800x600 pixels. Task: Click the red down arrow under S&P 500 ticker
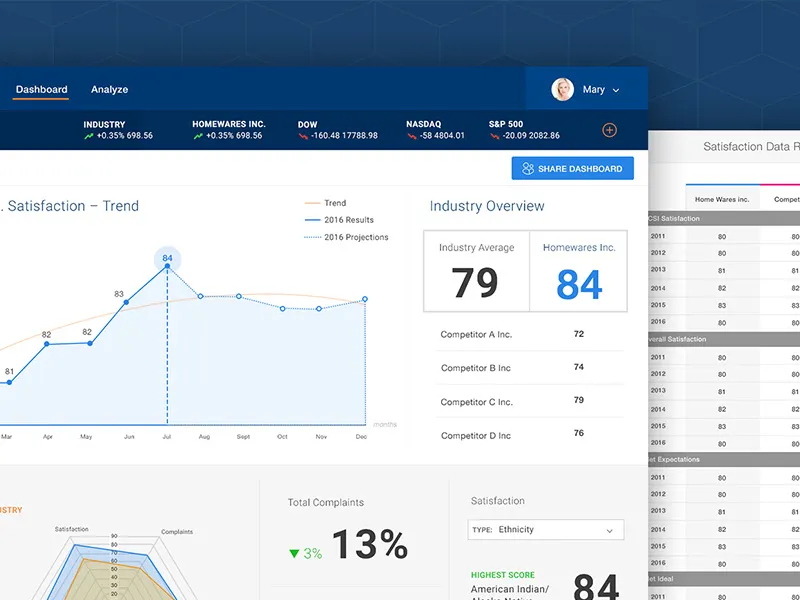tap(494, 136)
